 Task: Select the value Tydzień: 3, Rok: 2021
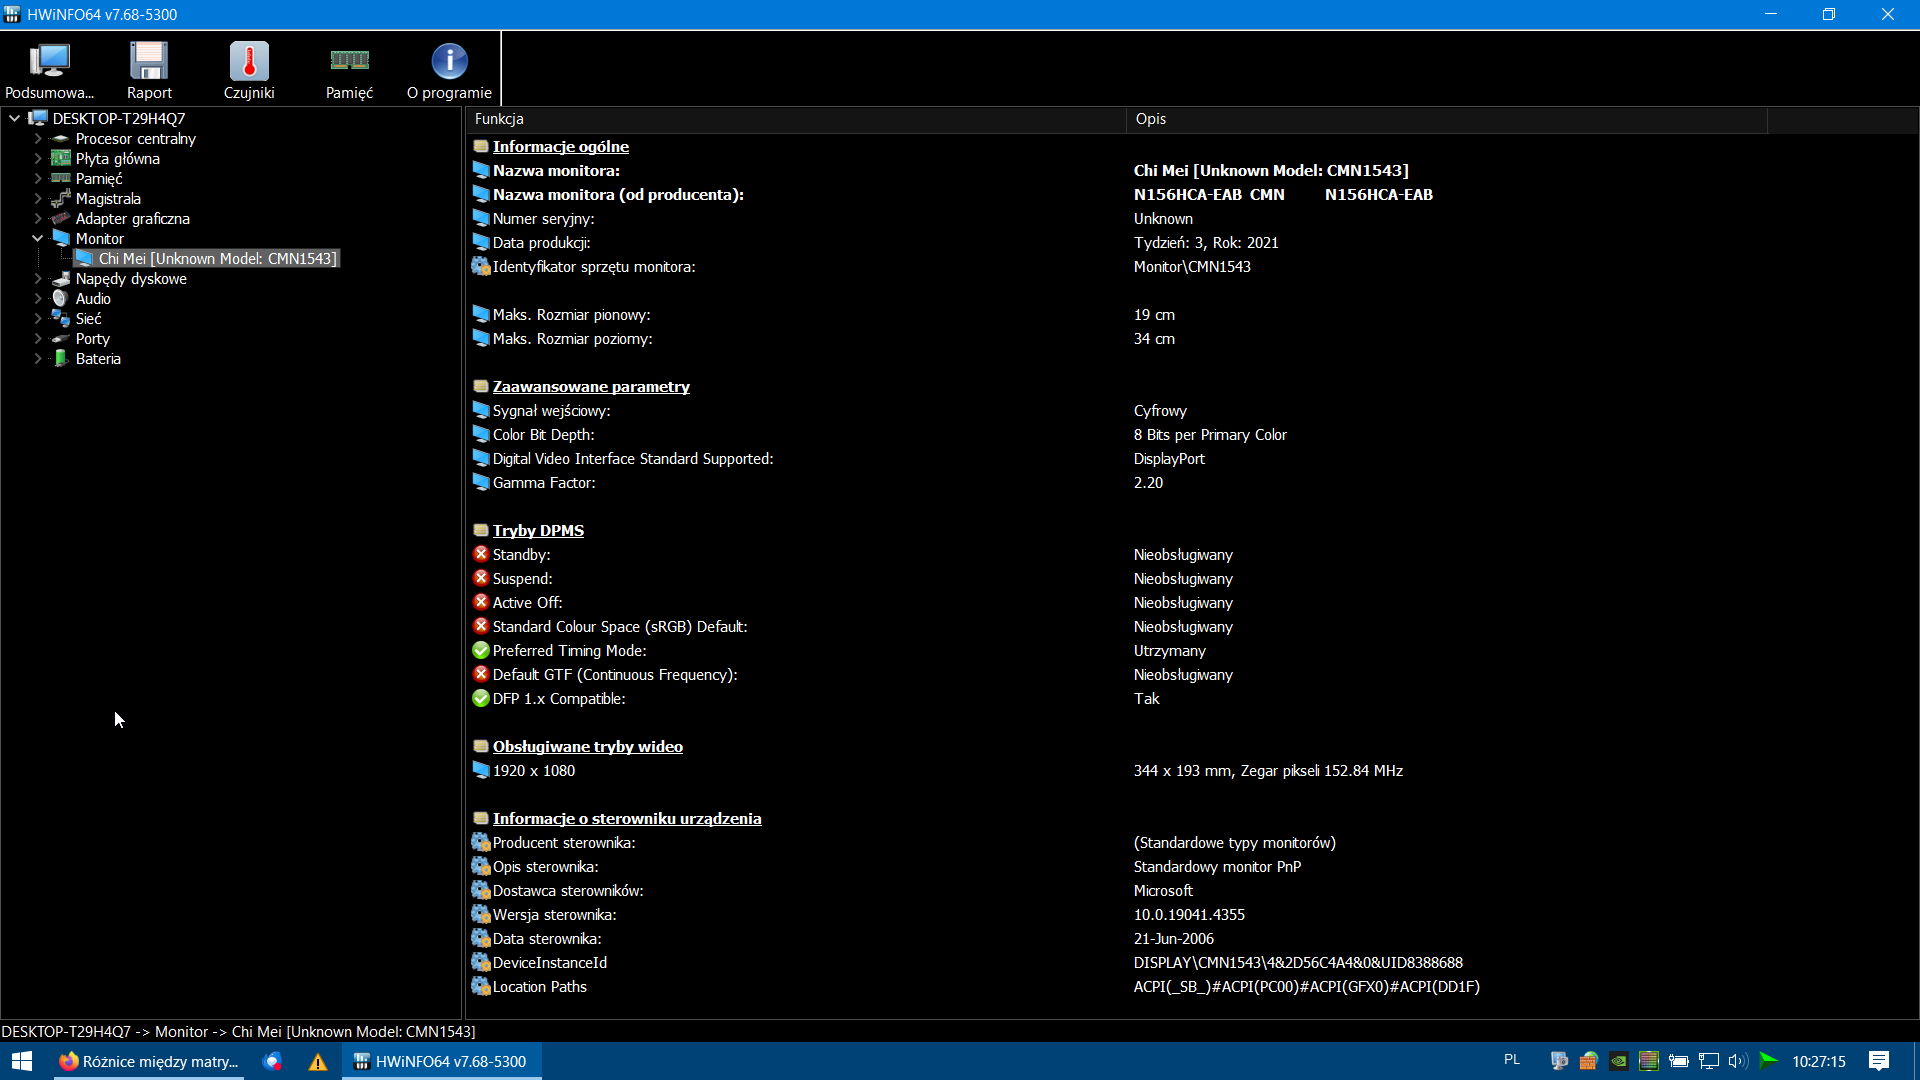[x=1206, y=242]
